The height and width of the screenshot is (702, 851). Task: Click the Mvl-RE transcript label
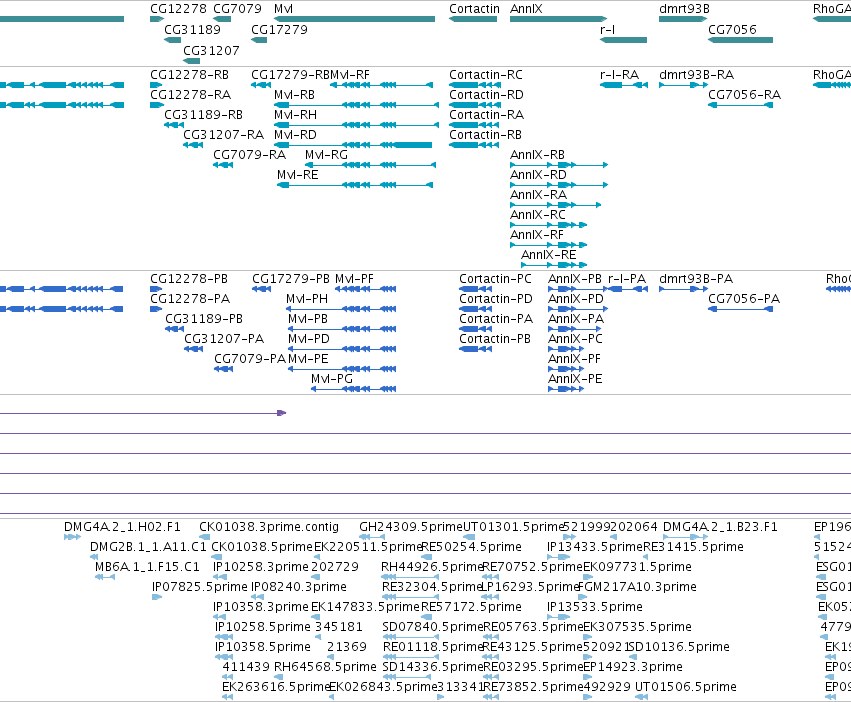pyautogui.click(x=297, y=175)
